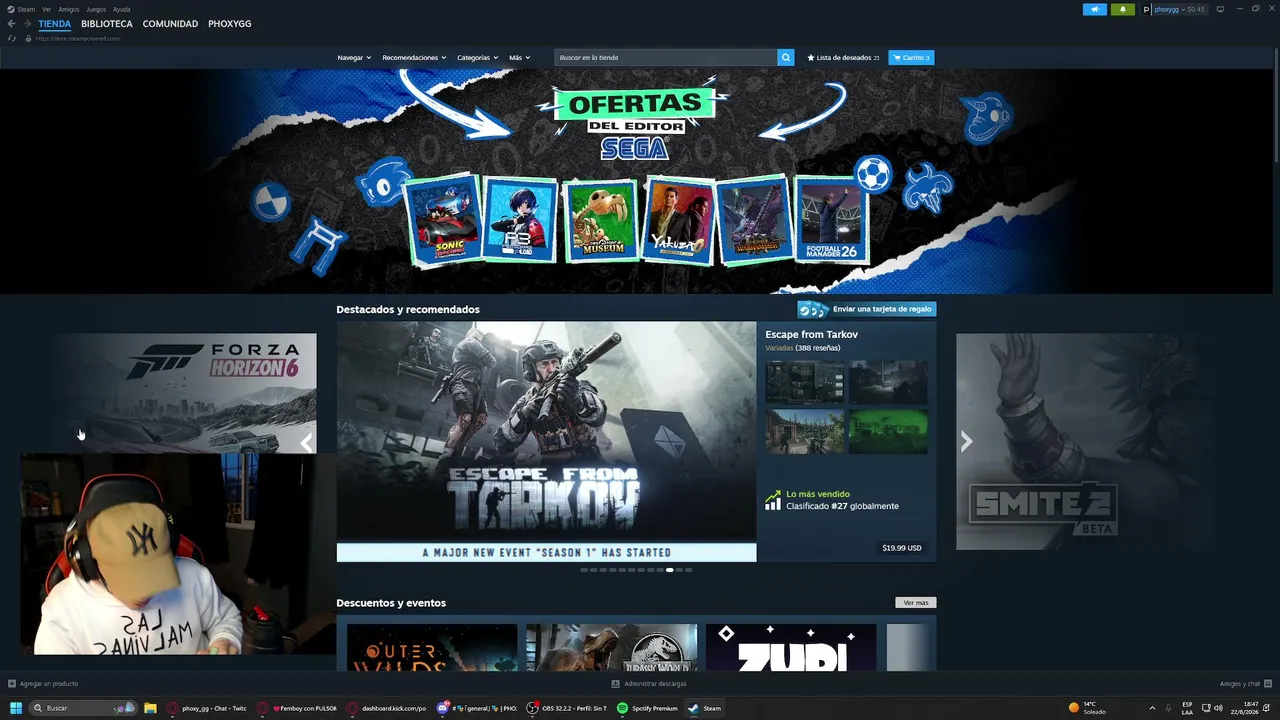
Task: Open the Ver menu
Action: click(46, 9)
